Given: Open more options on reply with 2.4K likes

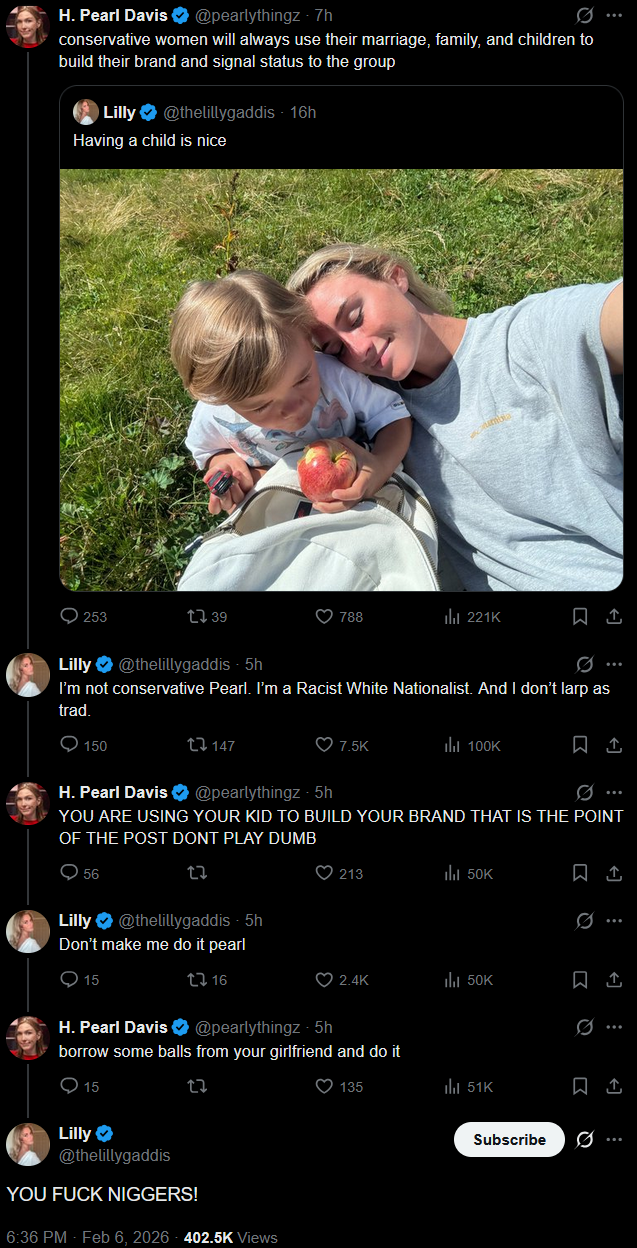Looking at the screenshot, I should point(614,920).
